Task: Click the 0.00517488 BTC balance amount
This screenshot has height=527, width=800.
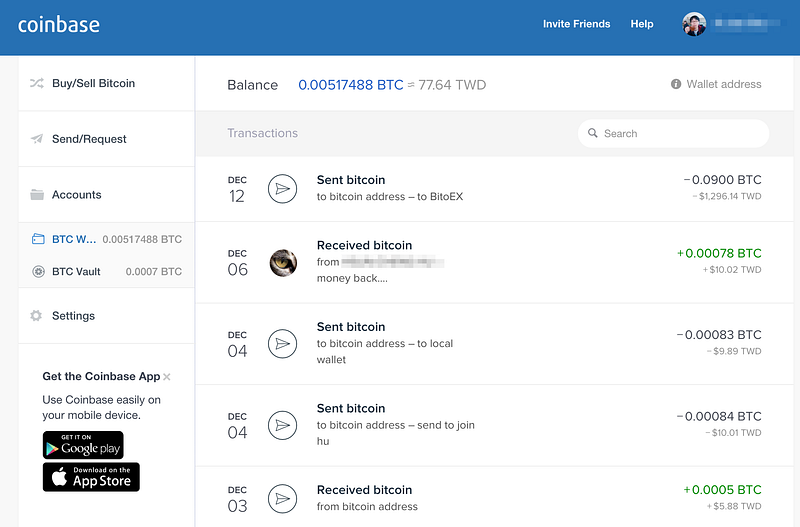Action: pyautogui.click(x=350, y=85)
